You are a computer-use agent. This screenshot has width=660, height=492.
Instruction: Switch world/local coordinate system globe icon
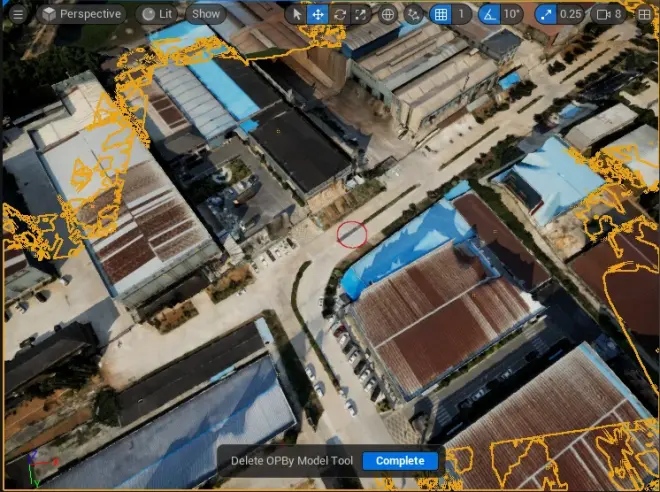coord(387,15)
